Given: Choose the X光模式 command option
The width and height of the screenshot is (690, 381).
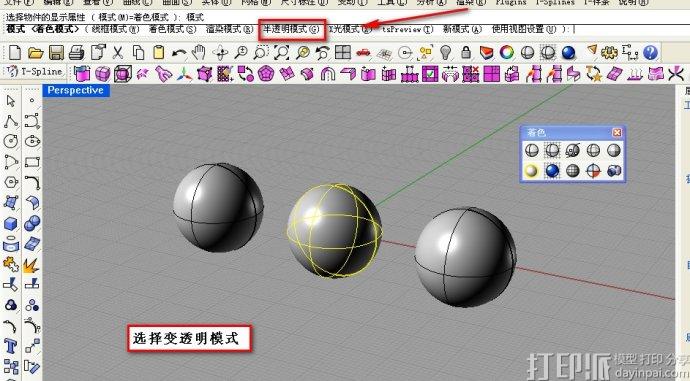Looking at the screenshot, I should coord(350,29).
